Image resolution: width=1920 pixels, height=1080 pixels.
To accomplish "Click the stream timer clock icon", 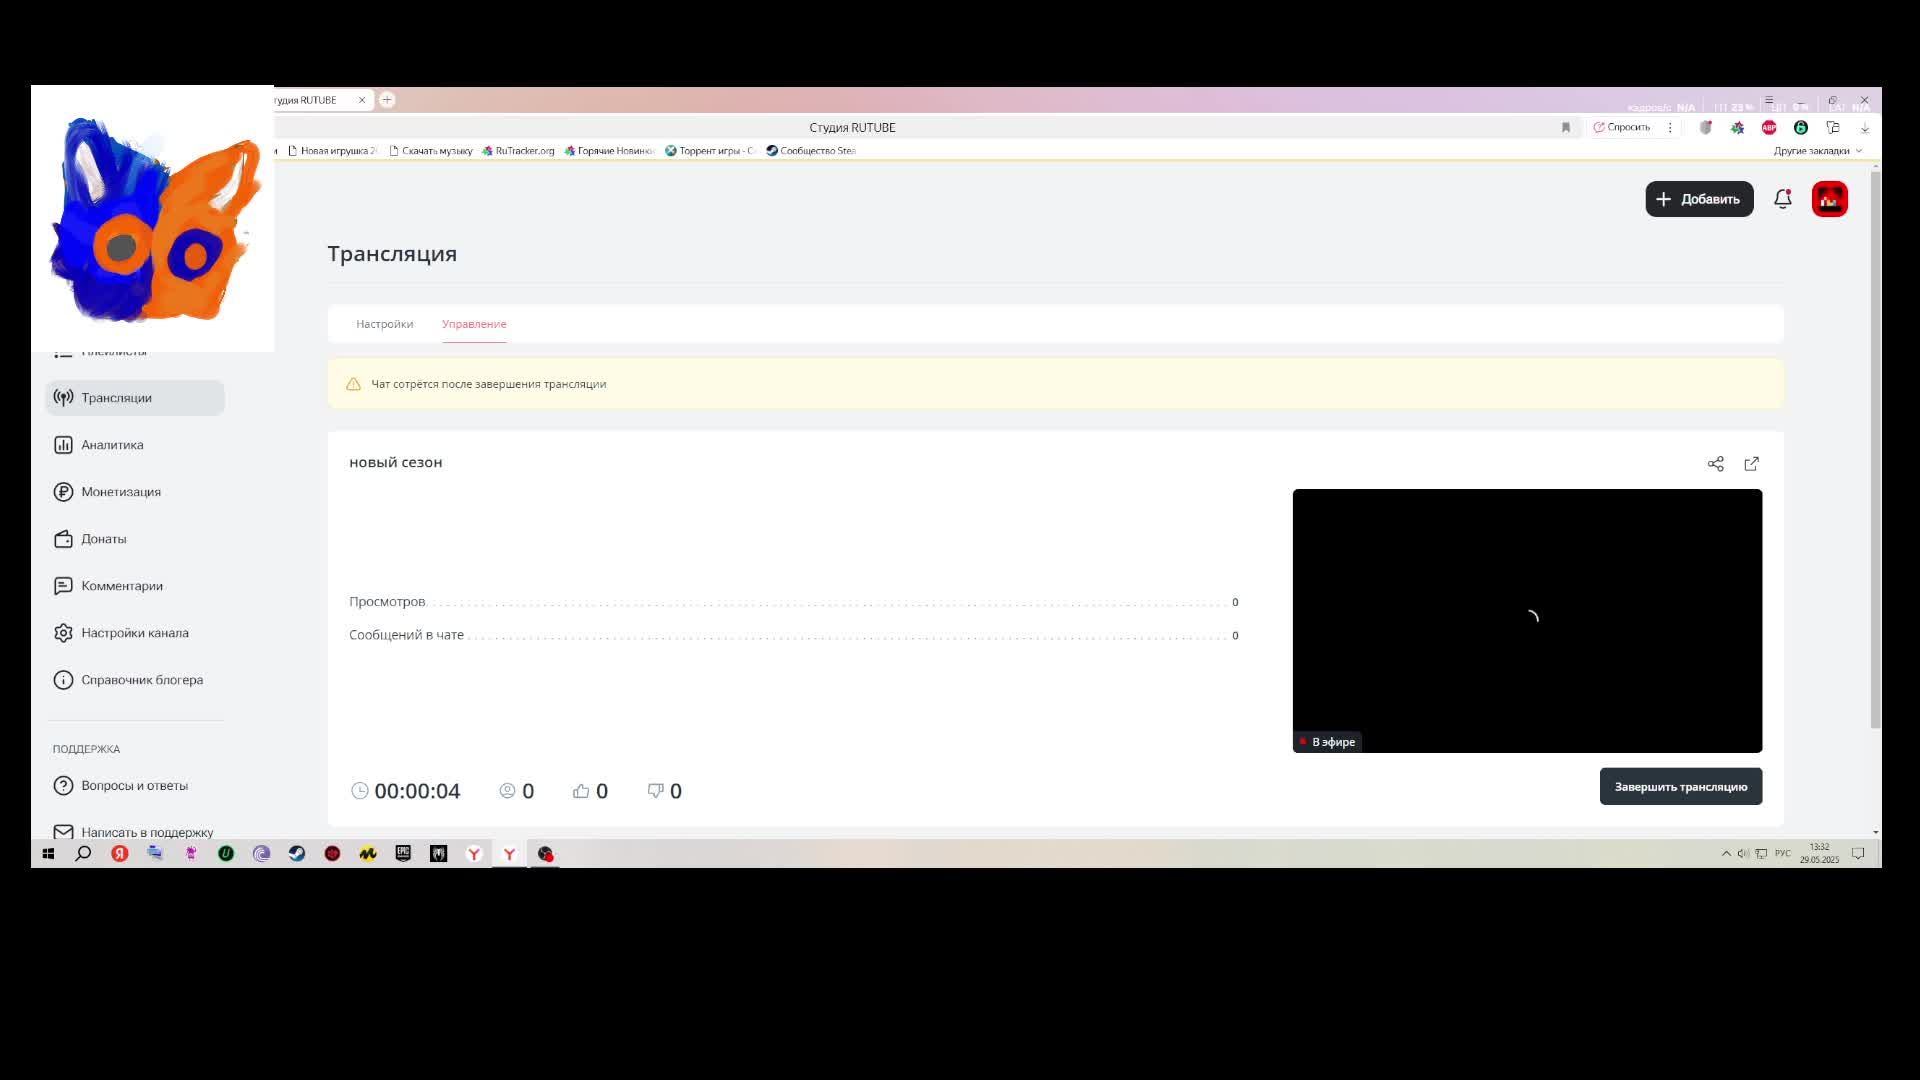I will tap(360, 791).
